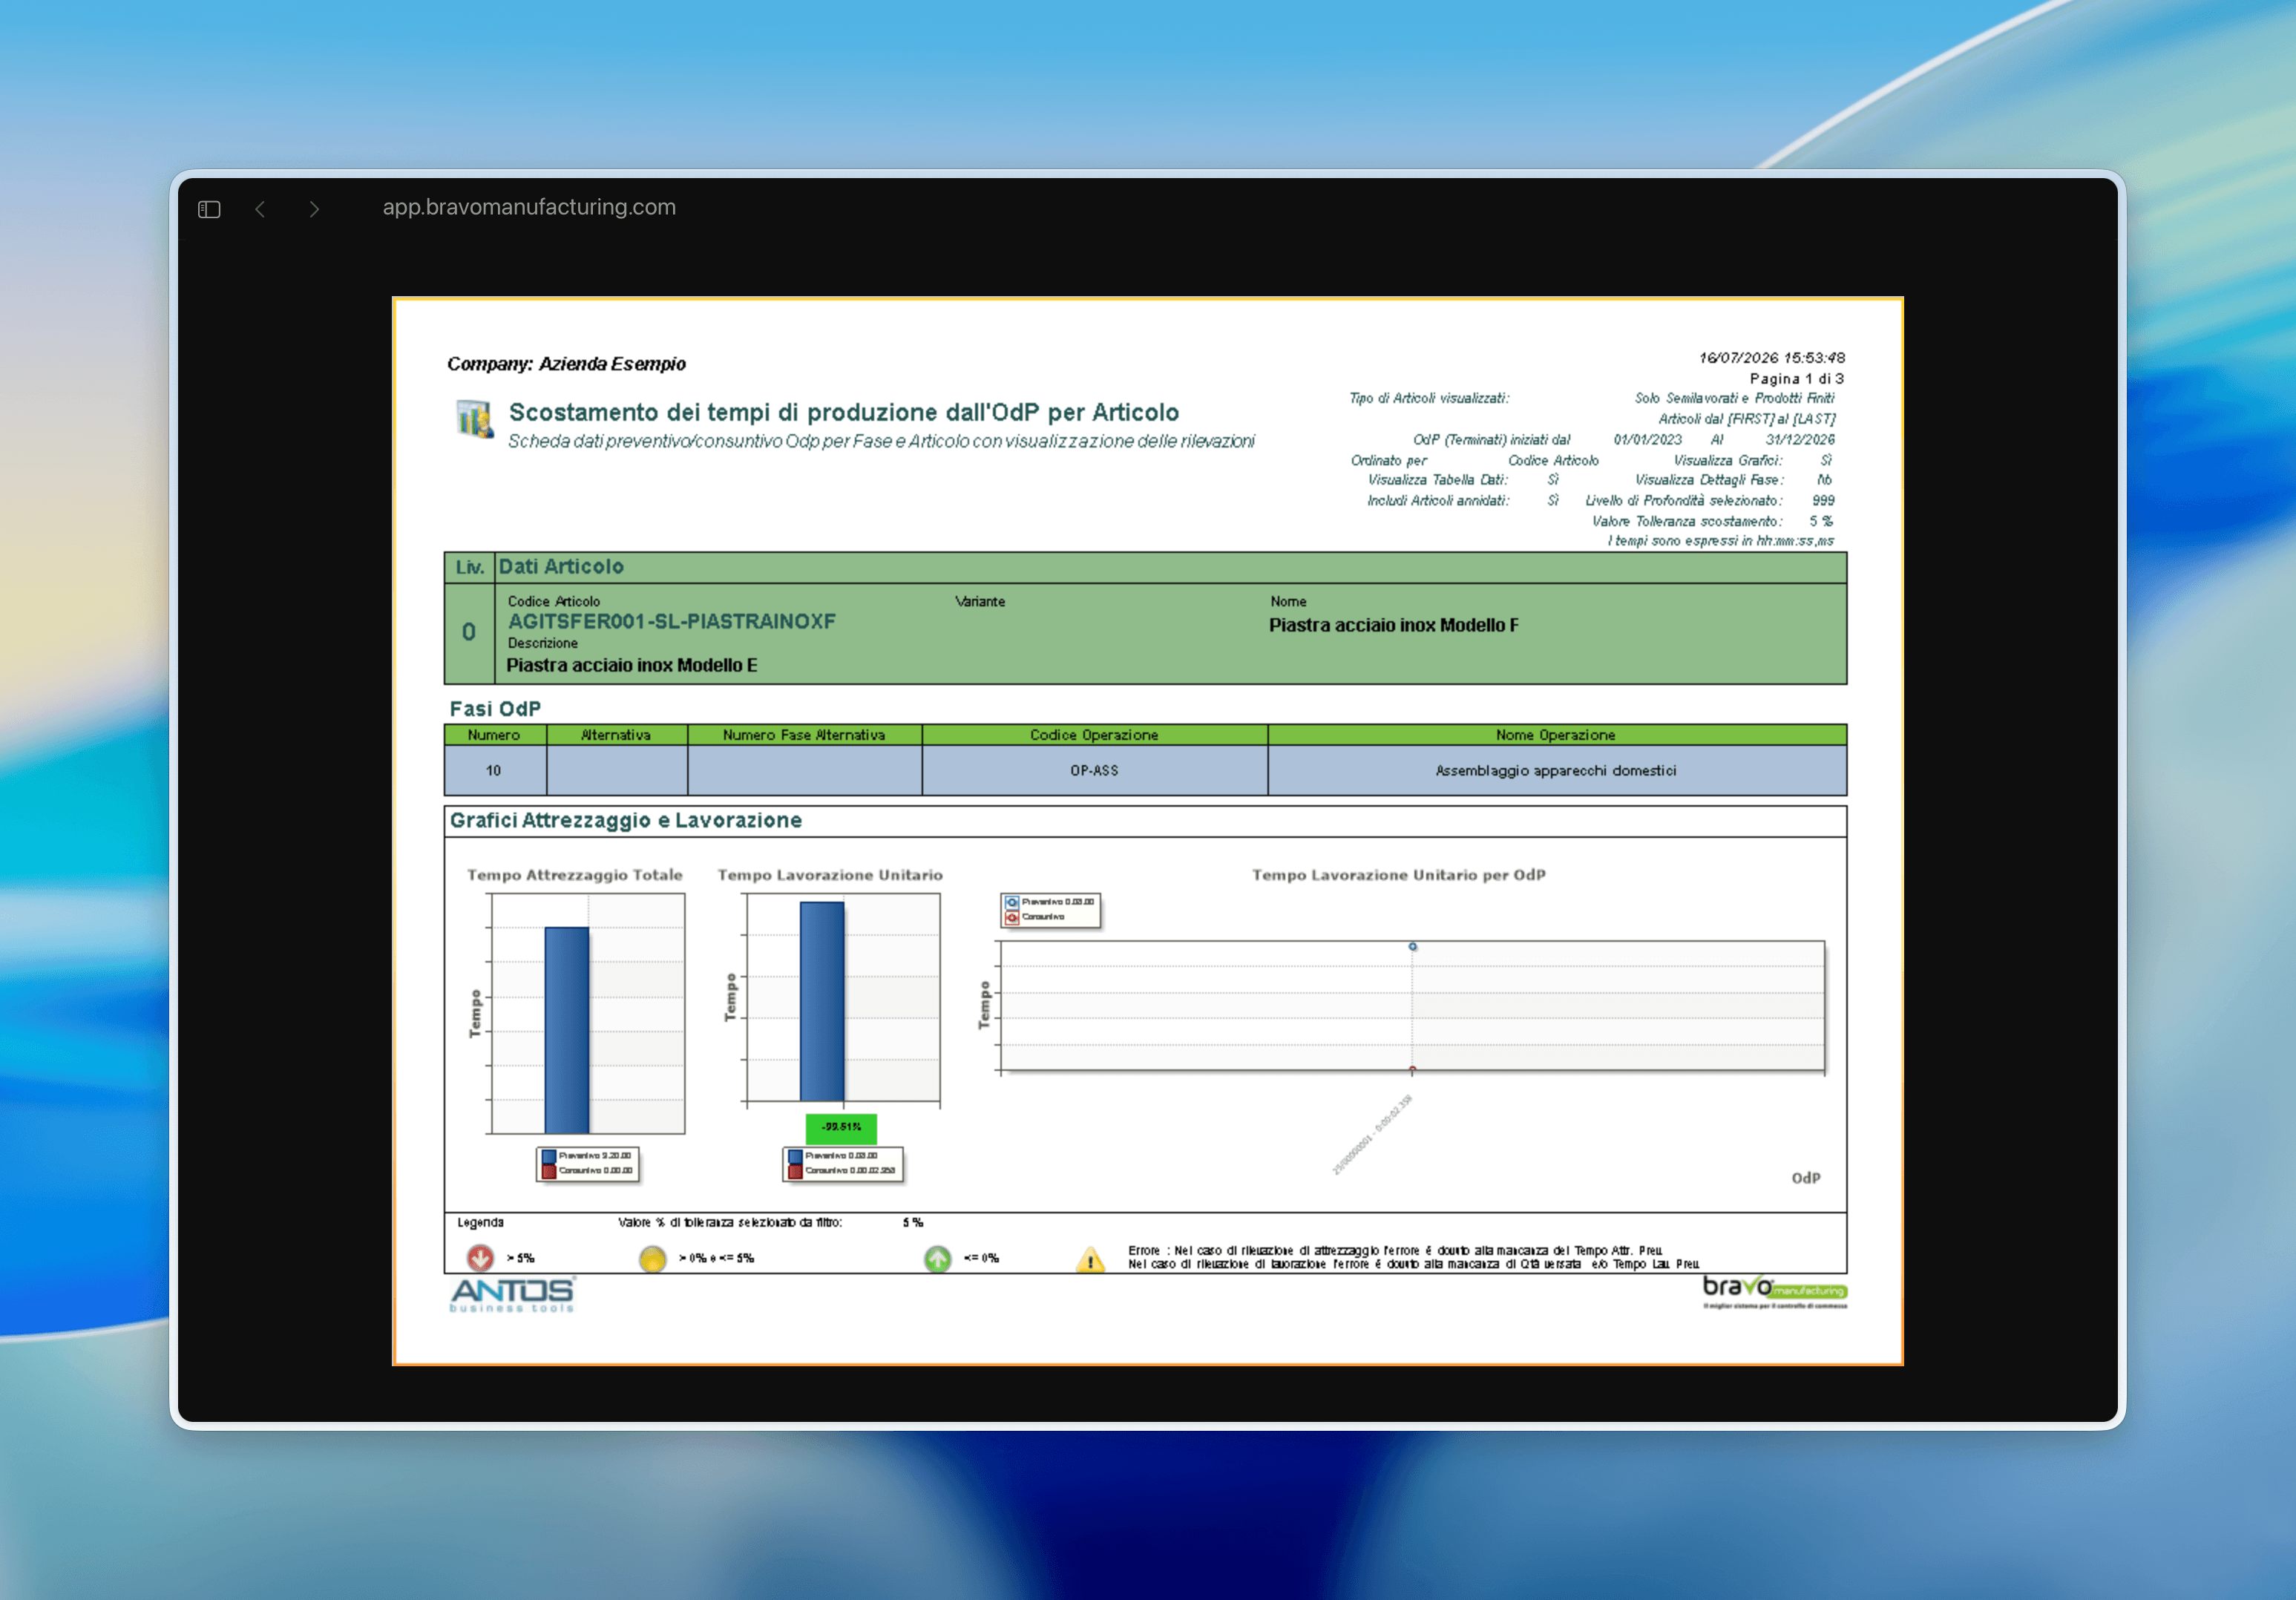Click phase number 10 cell

point(494,771)
